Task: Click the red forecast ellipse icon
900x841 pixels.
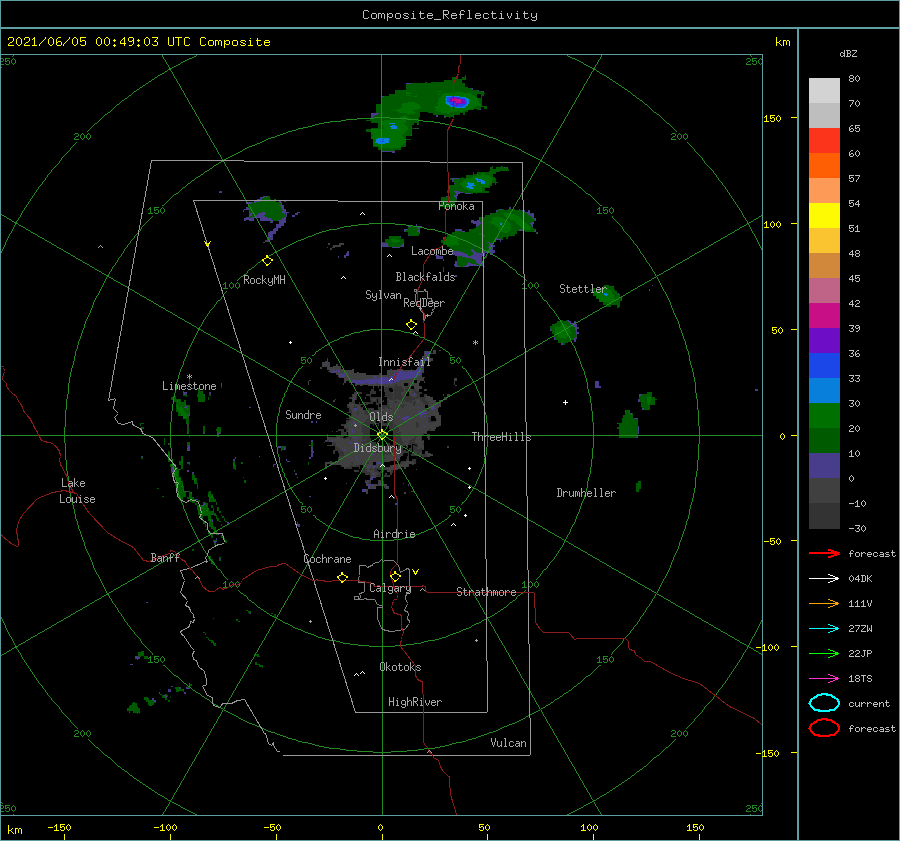Action: pyautogui.click(x=824, y=728)
